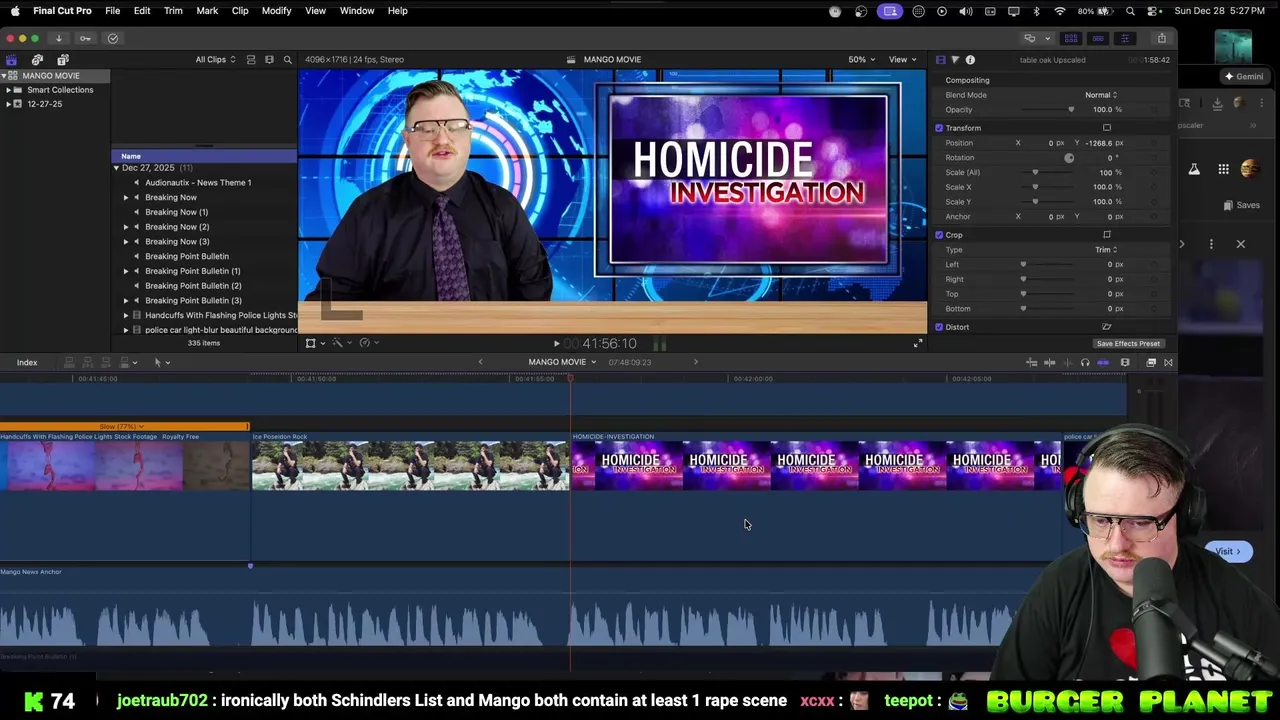Open Effects browser icon in timeline
The width and height of the screenshot is (1280, 720).
coord(1151,362)
